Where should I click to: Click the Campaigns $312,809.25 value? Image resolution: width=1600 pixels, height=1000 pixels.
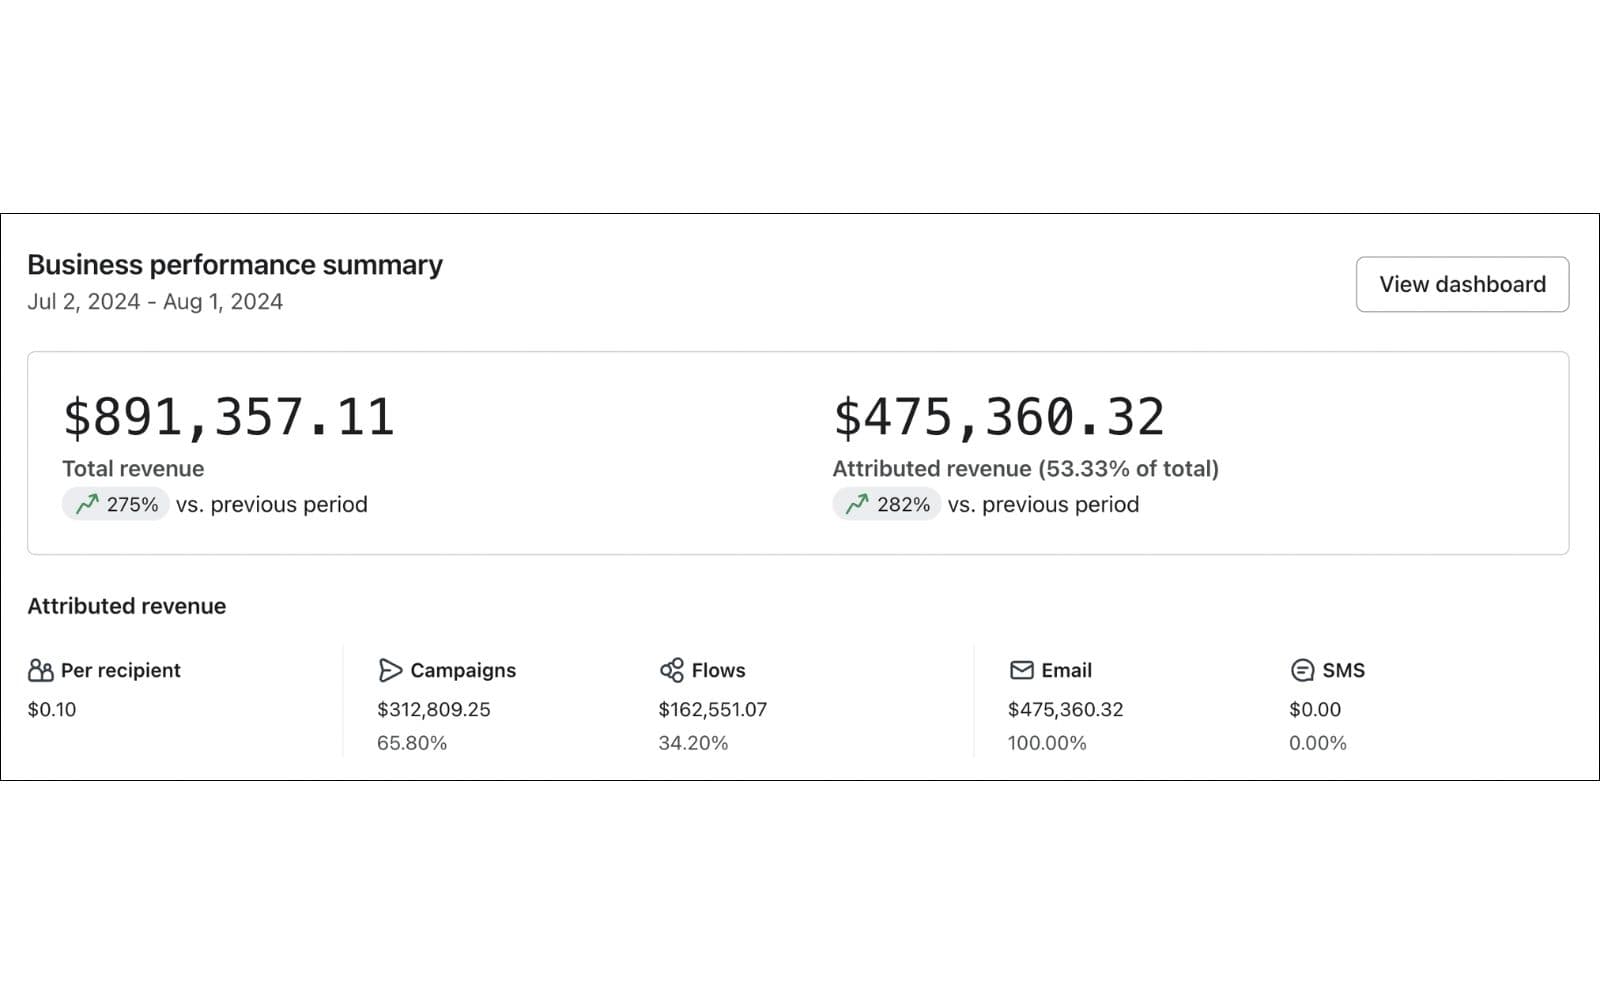click(x=433, y=709)
